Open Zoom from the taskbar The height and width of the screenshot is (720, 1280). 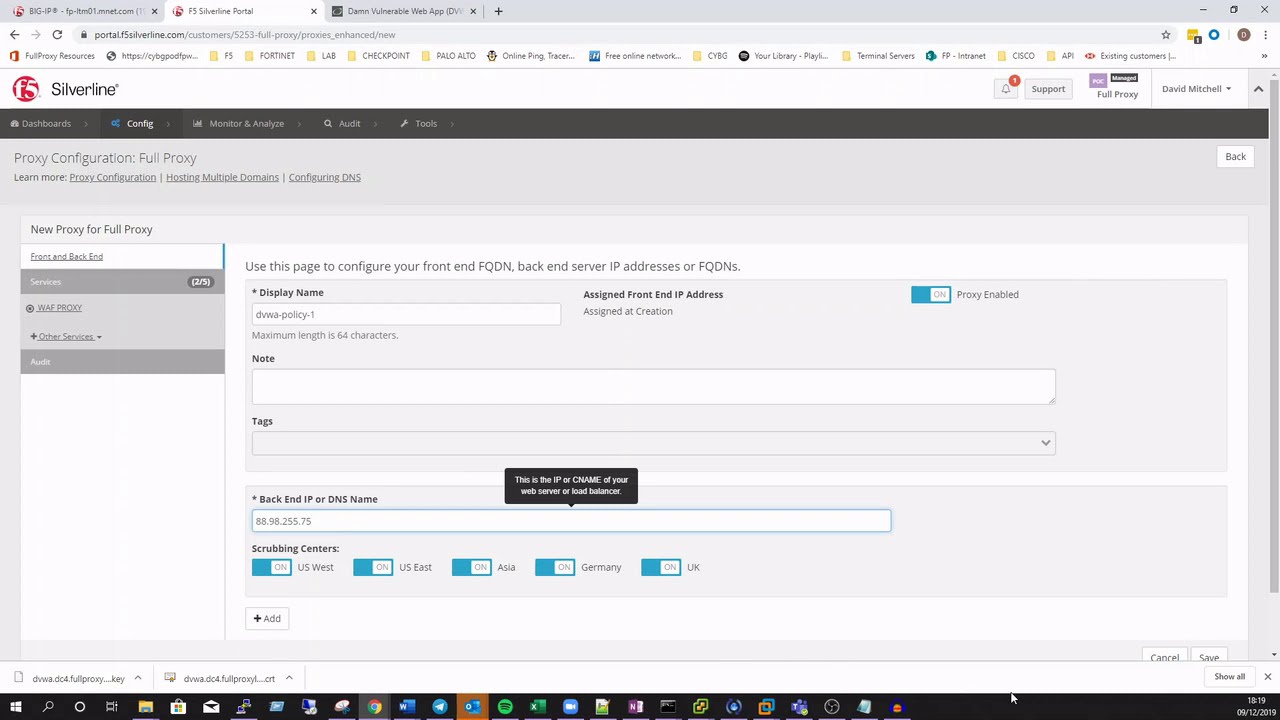coord(570,707)
